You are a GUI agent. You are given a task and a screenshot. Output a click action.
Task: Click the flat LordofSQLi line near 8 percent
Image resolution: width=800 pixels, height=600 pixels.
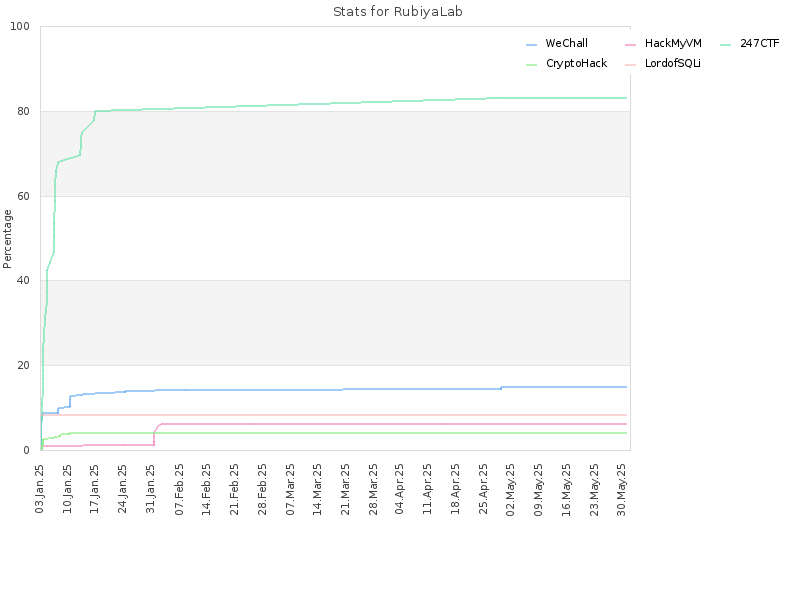click(332, 415)
